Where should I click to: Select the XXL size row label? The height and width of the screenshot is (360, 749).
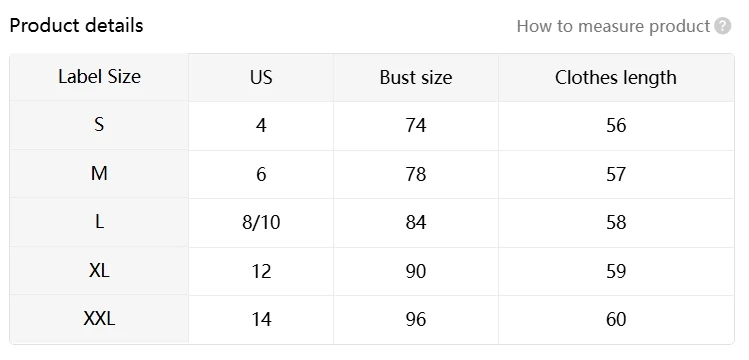click(99, 319)
